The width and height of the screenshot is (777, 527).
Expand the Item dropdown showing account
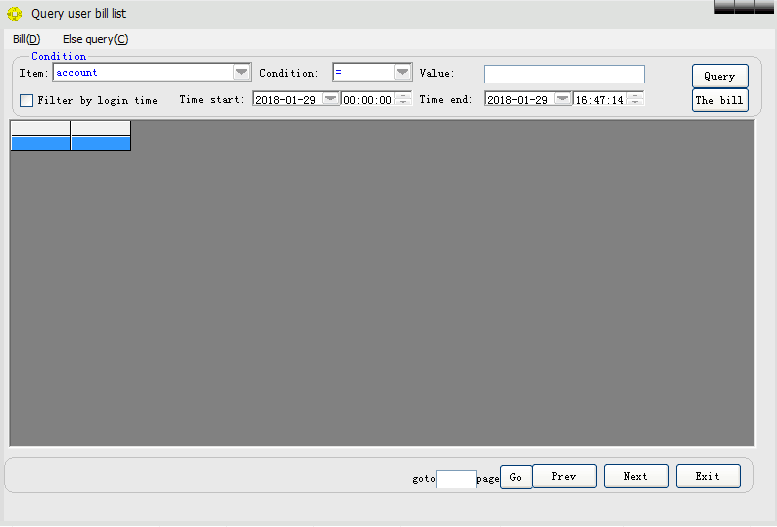point(241,72)
